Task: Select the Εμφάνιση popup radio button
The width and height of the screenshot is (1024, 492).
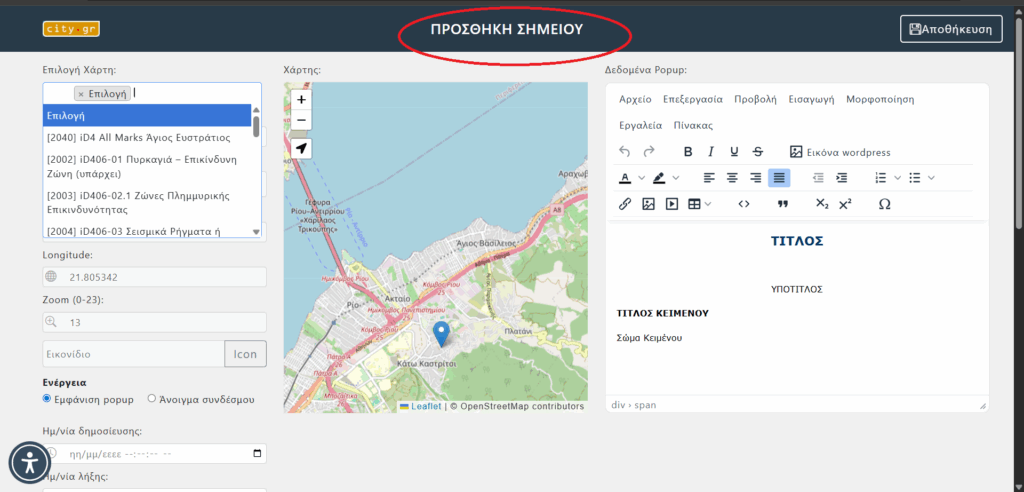Action: pos(47,399)
